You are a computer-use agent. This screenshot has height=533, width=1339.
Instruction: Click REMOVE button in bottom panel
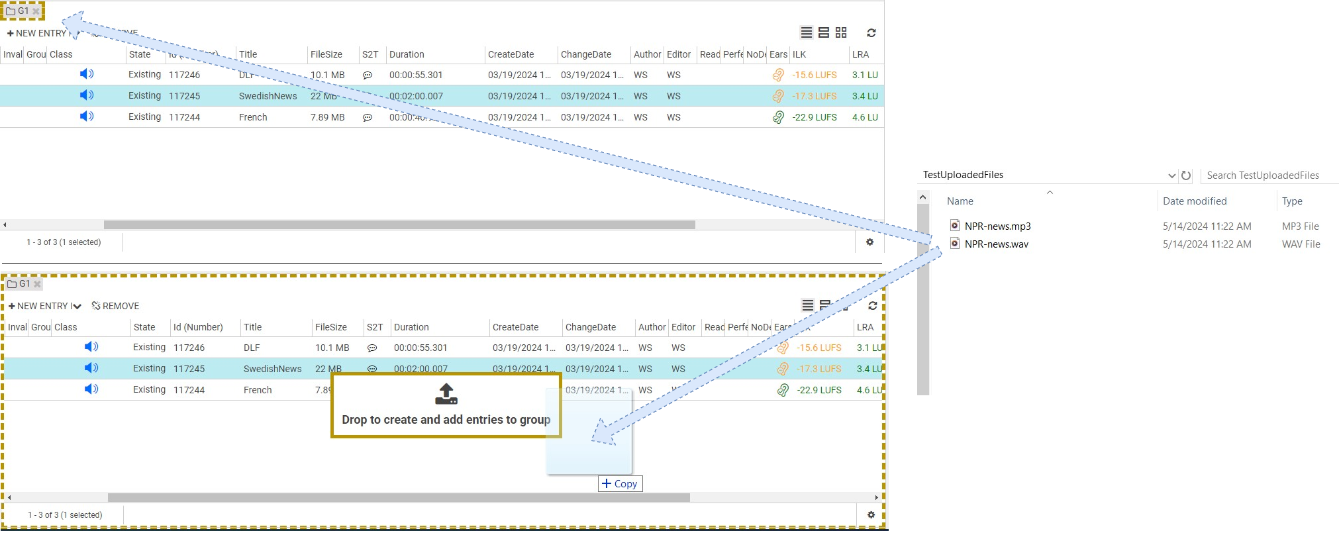point(115,306)
